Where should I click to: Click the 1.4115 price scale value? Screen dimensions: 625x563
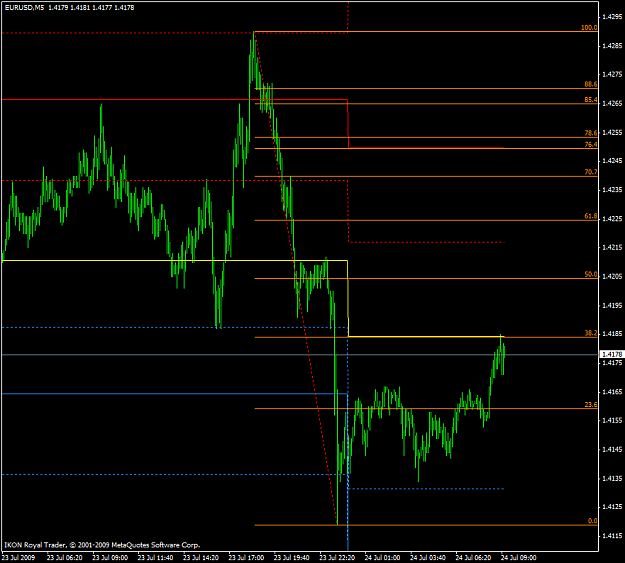(612, 536)
